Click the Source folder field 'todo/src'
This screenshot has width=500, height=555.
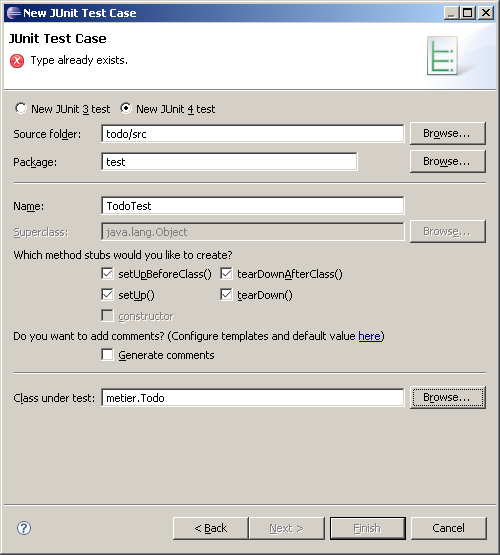pos(252,134)
